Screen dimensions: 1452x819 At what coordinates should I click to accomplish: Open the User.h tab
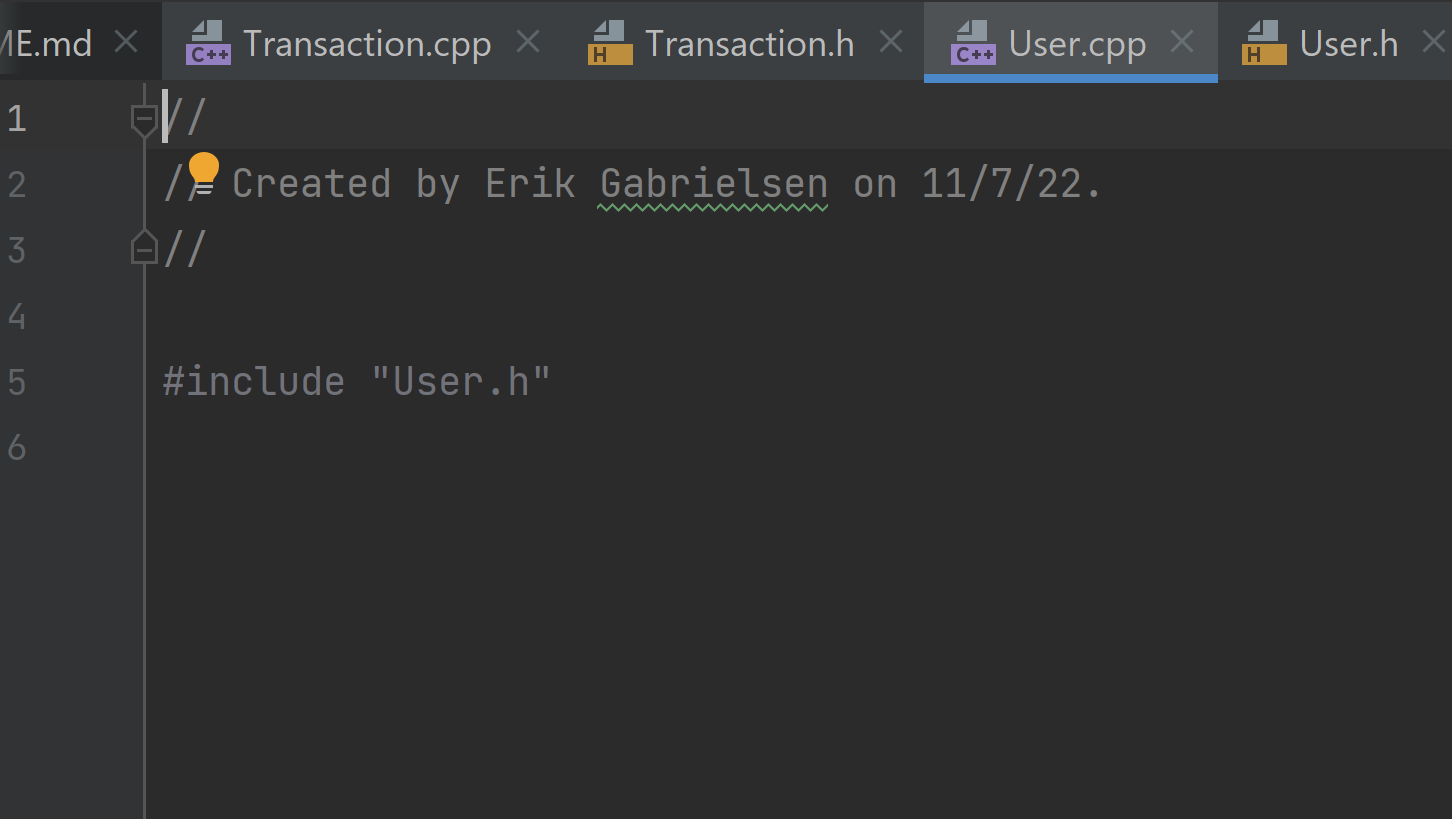coord(1348,43)
